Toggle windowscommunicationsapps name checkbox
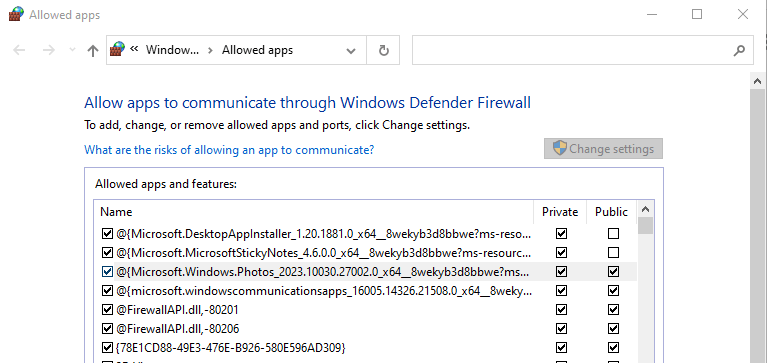Image resolution: width=767 pixels, height=363 pixels. (x=107, y=291)
